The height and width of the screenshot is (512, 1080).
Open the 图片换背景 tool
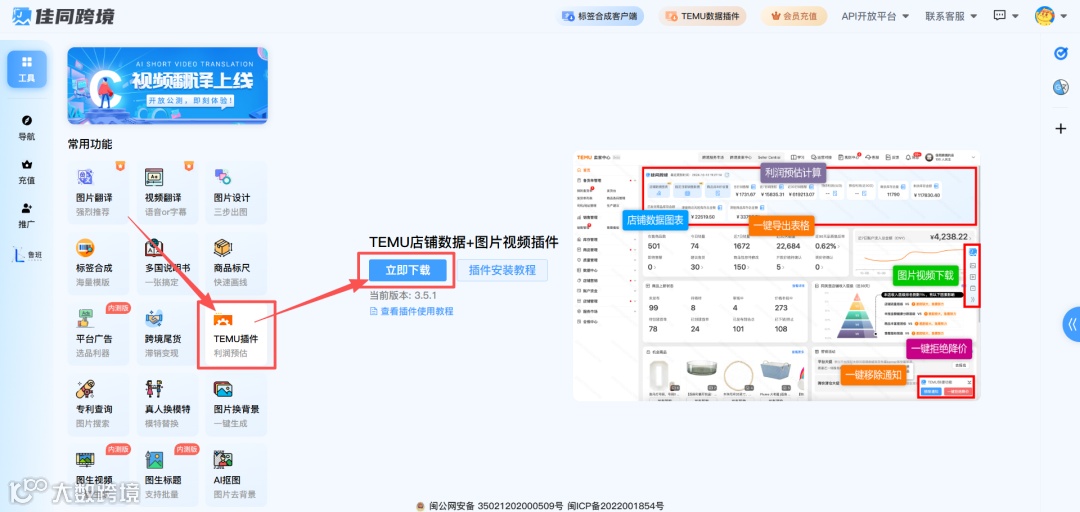tap(236, 405)
